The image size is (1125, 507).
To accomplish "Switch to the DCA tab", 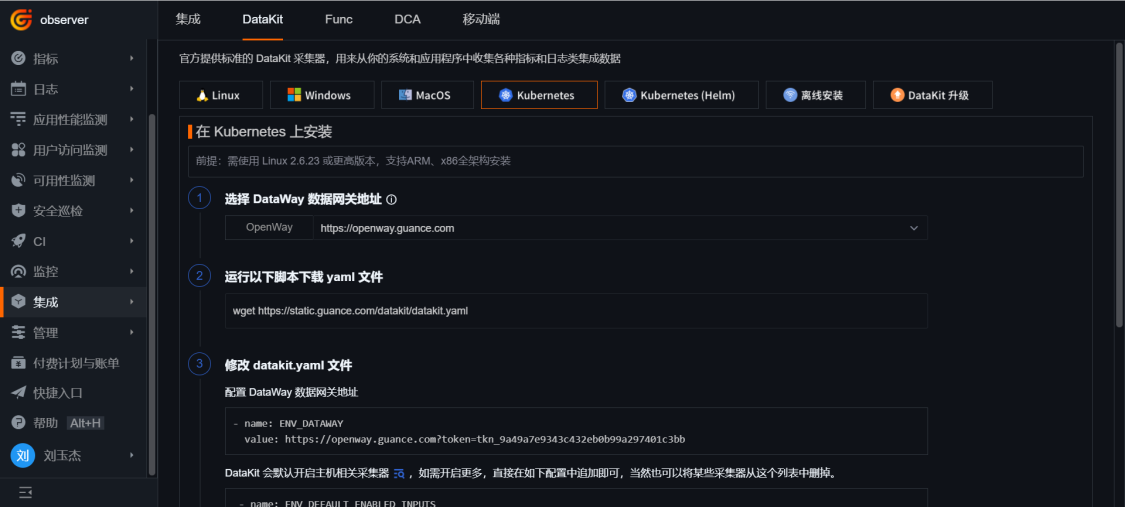I will click(x=408, y=19).
